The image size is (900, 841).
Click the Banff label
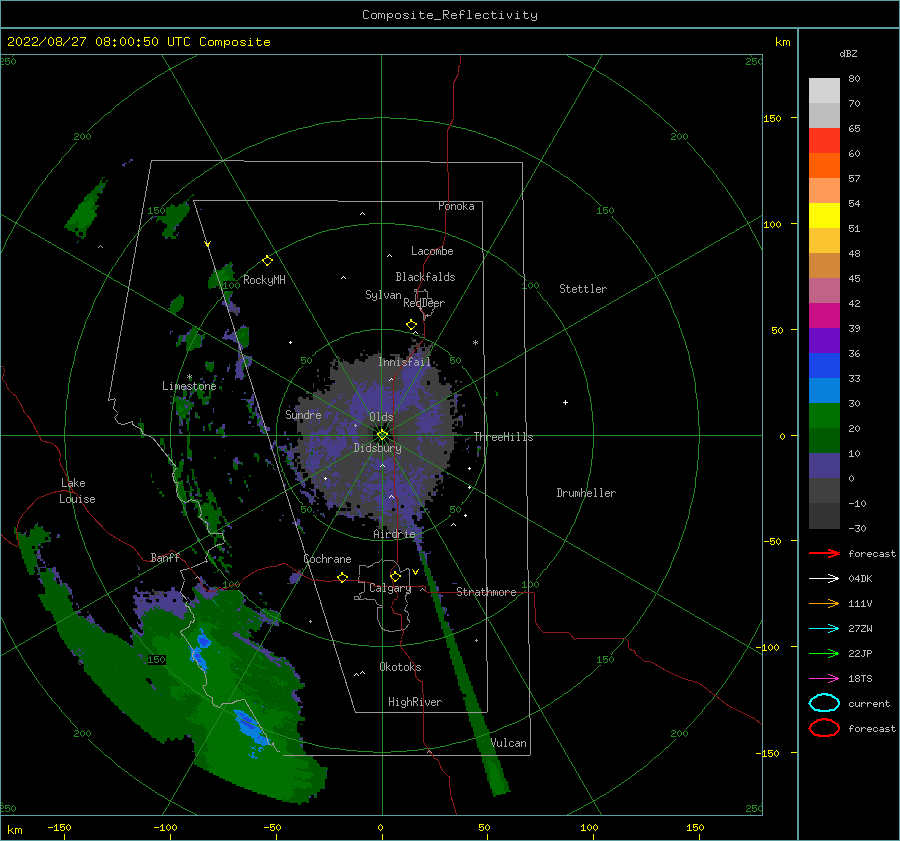165,557
